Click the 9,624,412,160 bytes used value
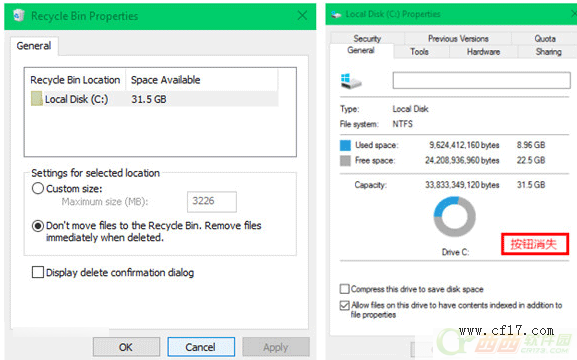Viewport: 577px width, 360px height. coord(464,145)
